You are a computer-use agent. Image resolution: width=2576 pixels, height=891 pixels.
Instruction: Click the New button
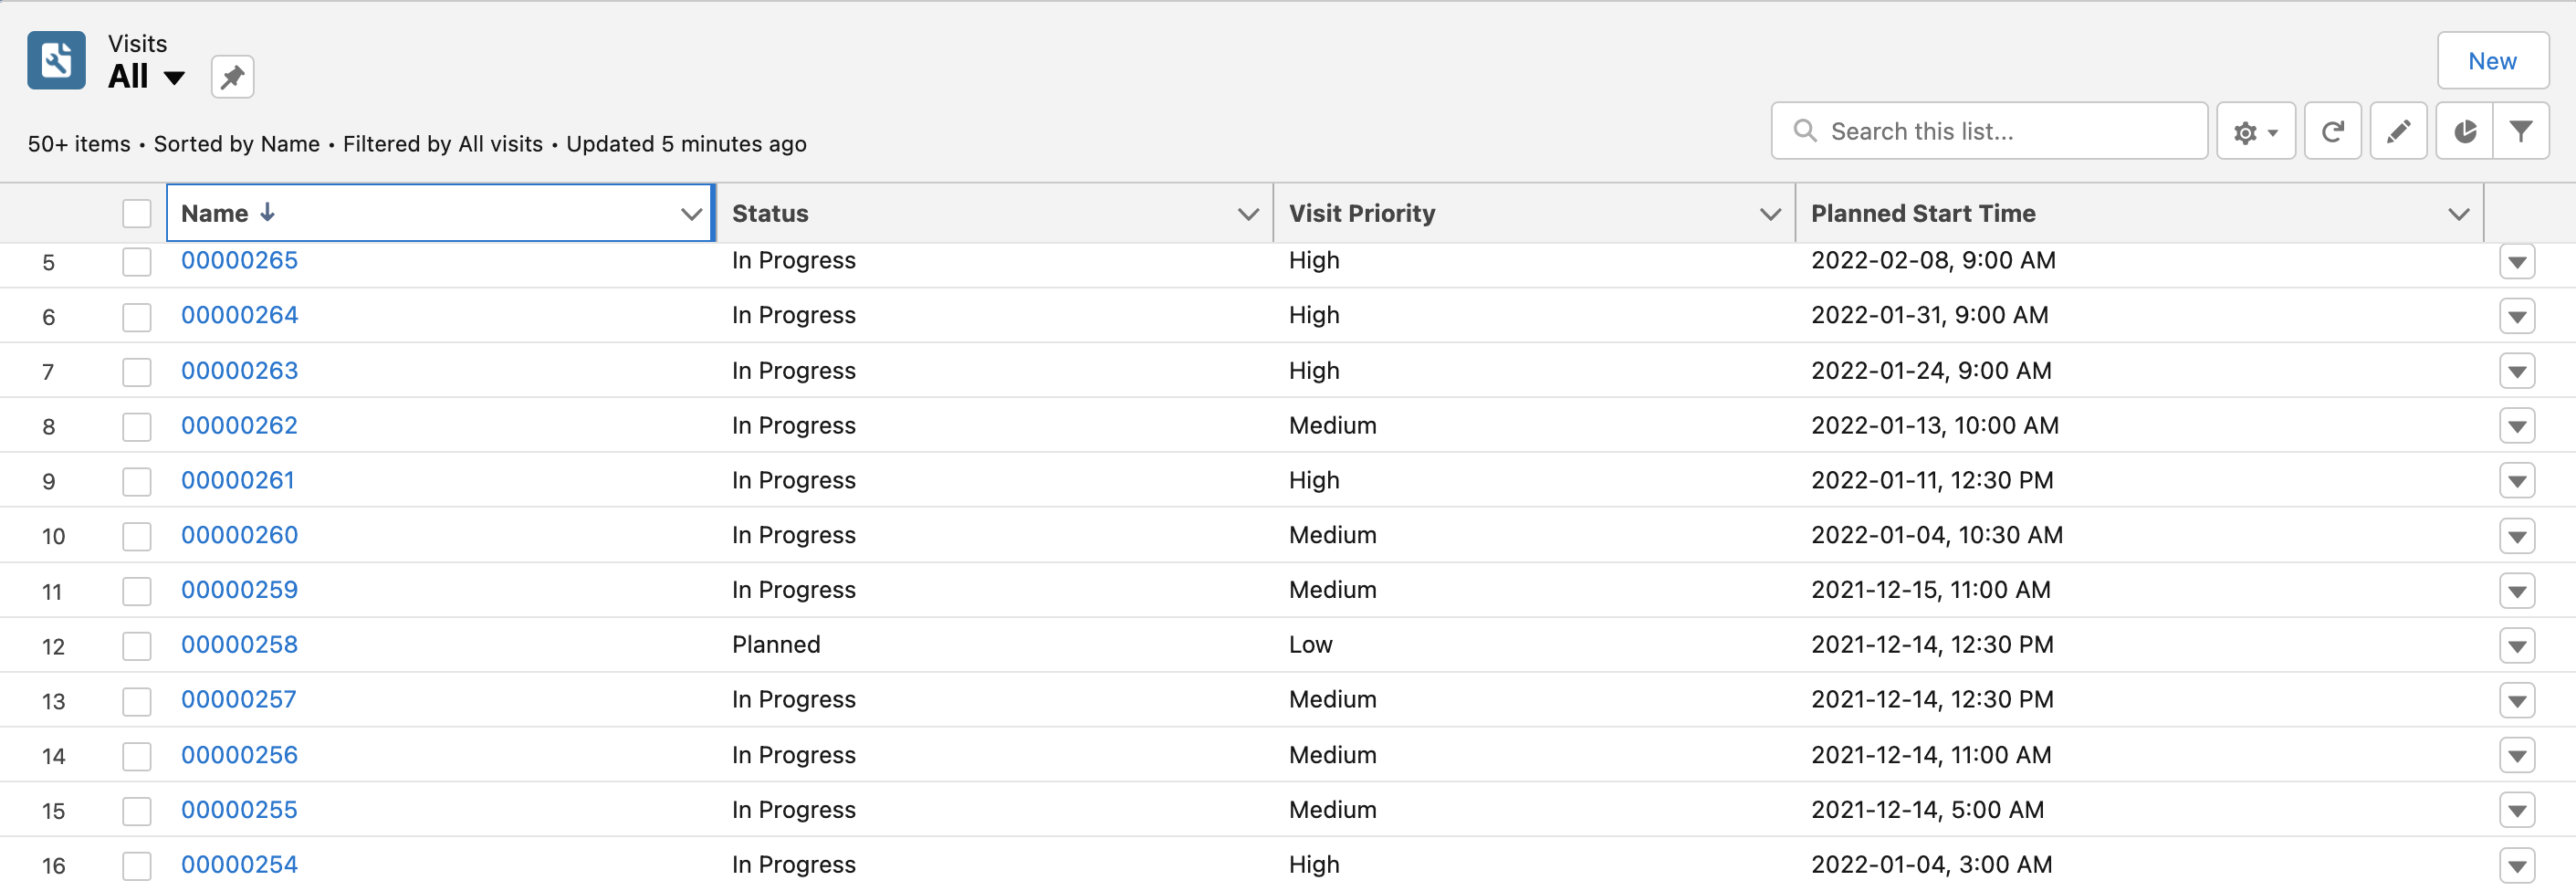pyautogui.click(x=2491, y=61)
